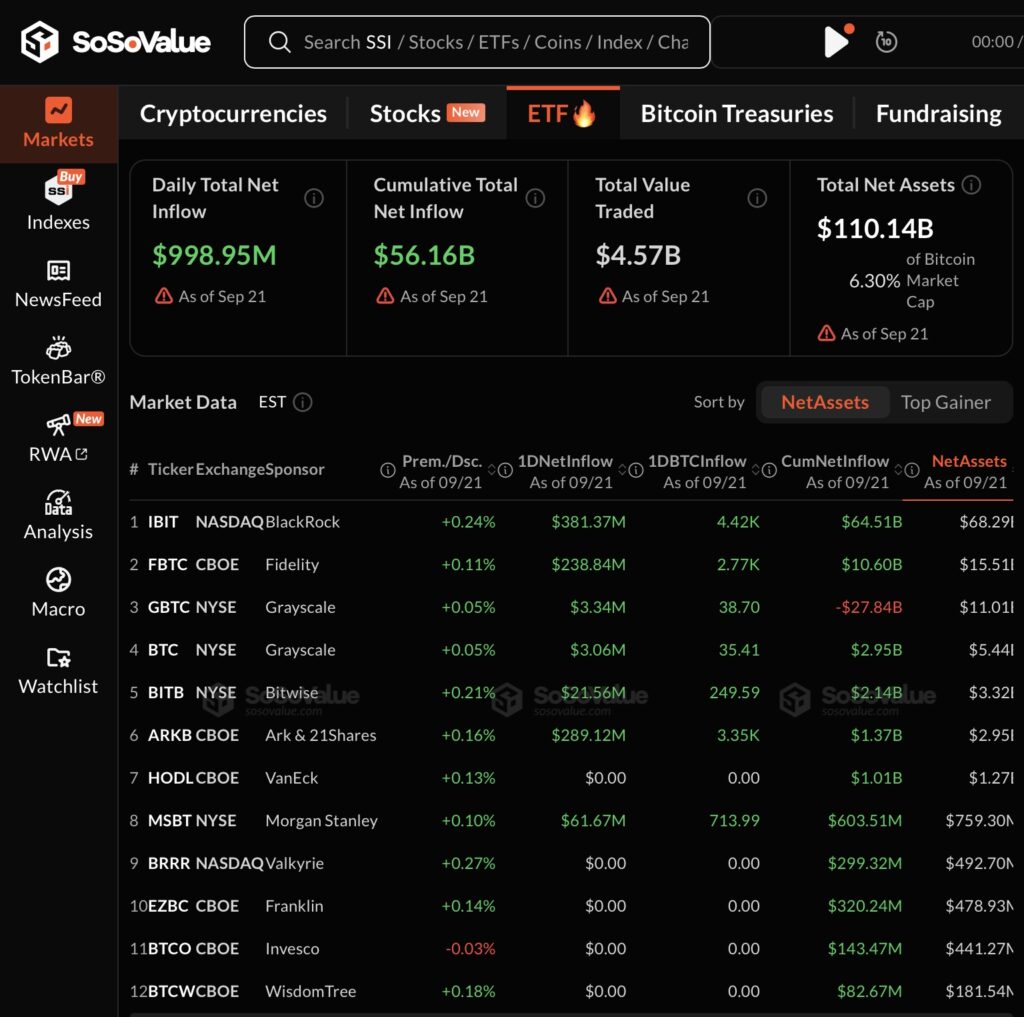
Task: Open the ARKB ticker row
Action: [x=571, y=735]
